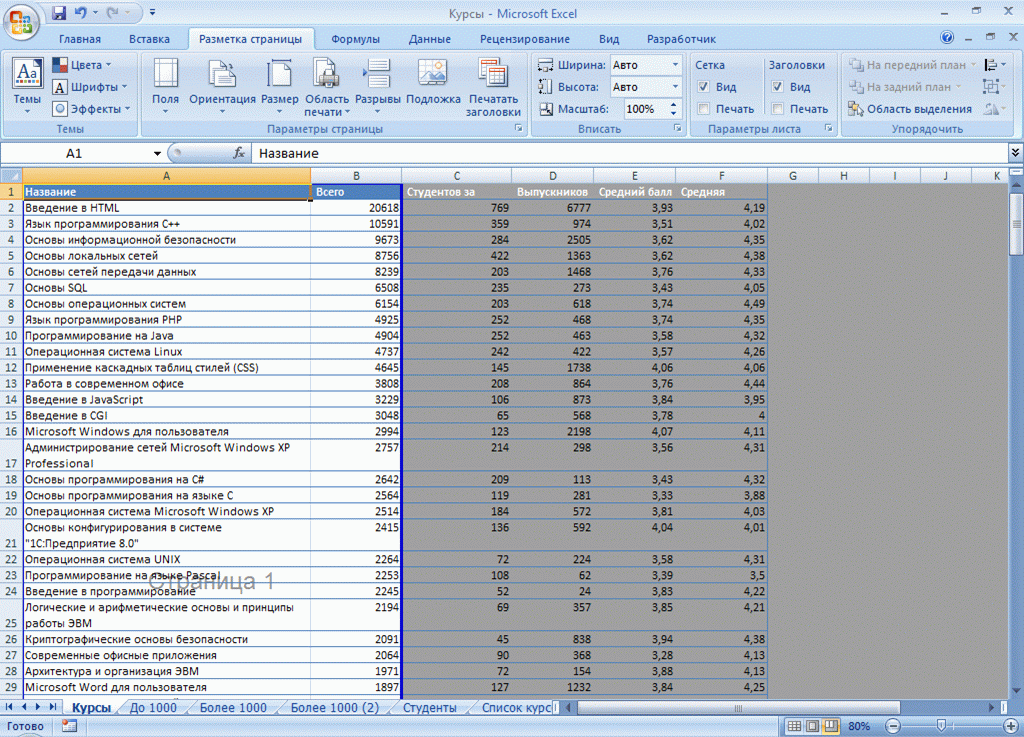Open the Ширина width dropdown
The image size is (1024, 737).
click(675, 65)
